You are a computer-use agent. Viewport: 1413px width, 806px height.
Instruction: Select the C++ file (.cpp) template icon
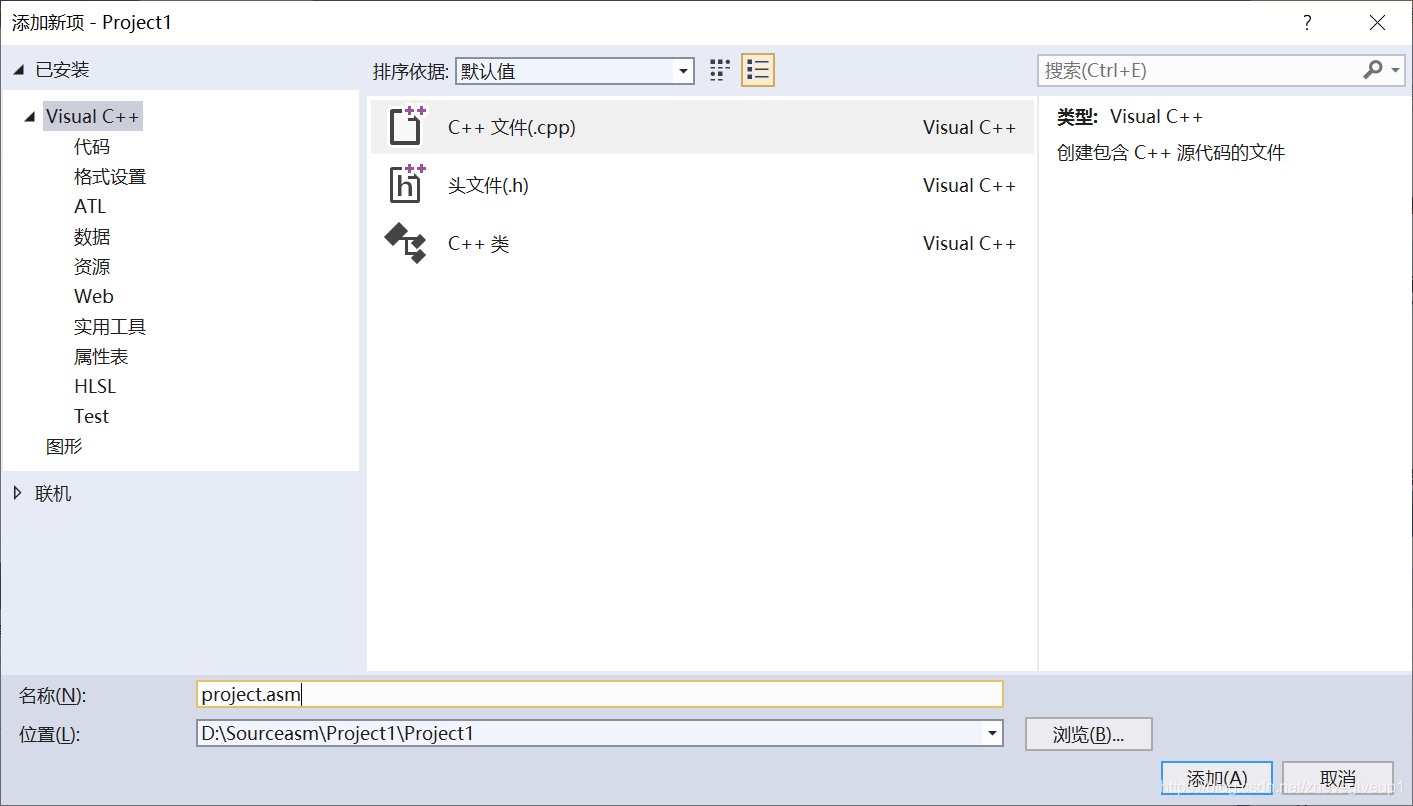click(x=407, y=126)
